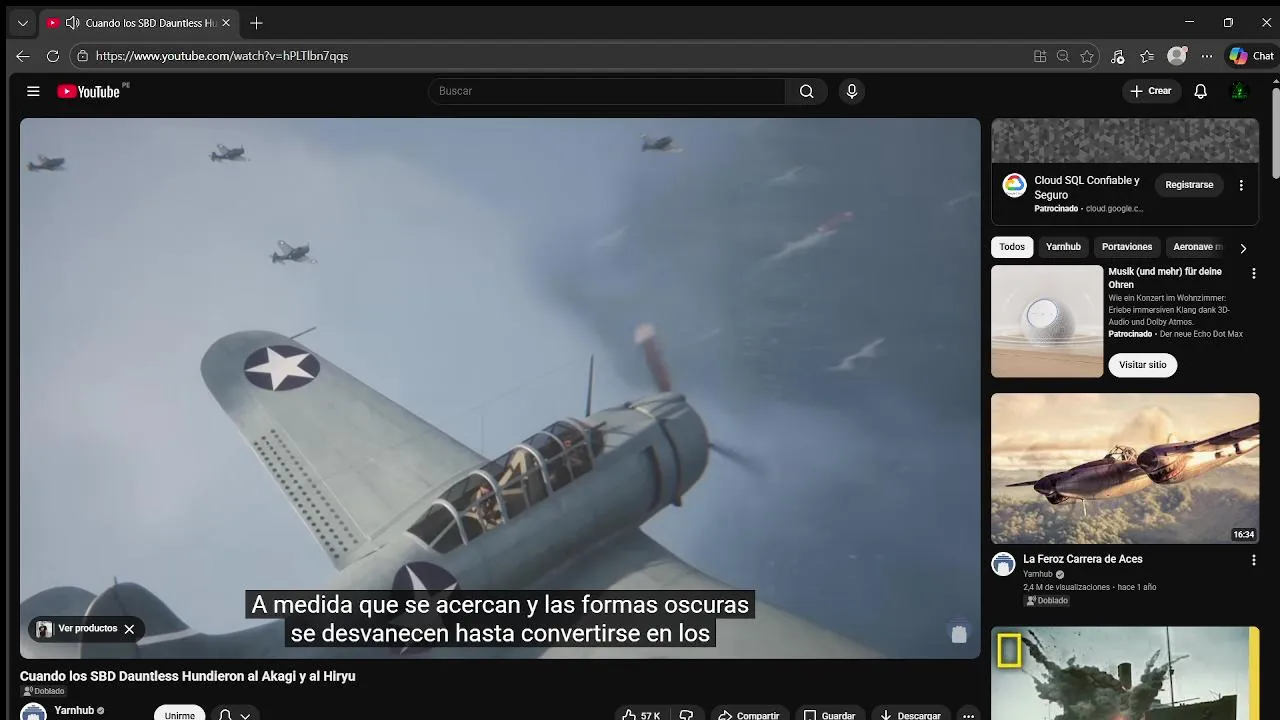Open the Yarnhub channel avatar under video
The image size is (1280, 720).
pyautogui.click(x=33, y=712)
